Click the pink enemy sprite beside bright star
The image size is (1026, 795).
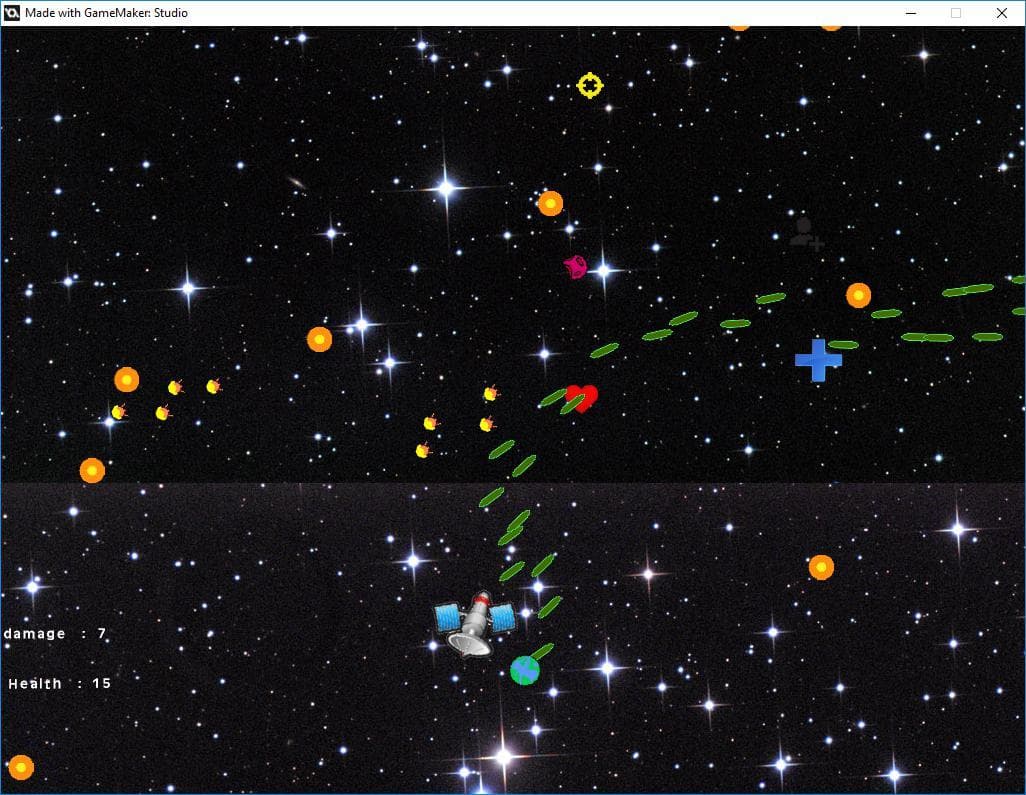575,267
